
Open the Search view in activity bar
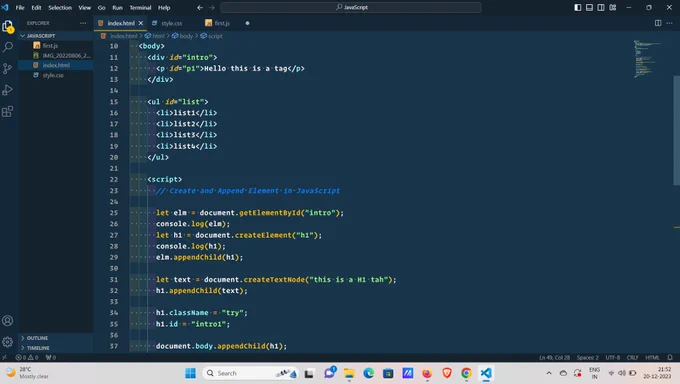(x=8, y=47)
